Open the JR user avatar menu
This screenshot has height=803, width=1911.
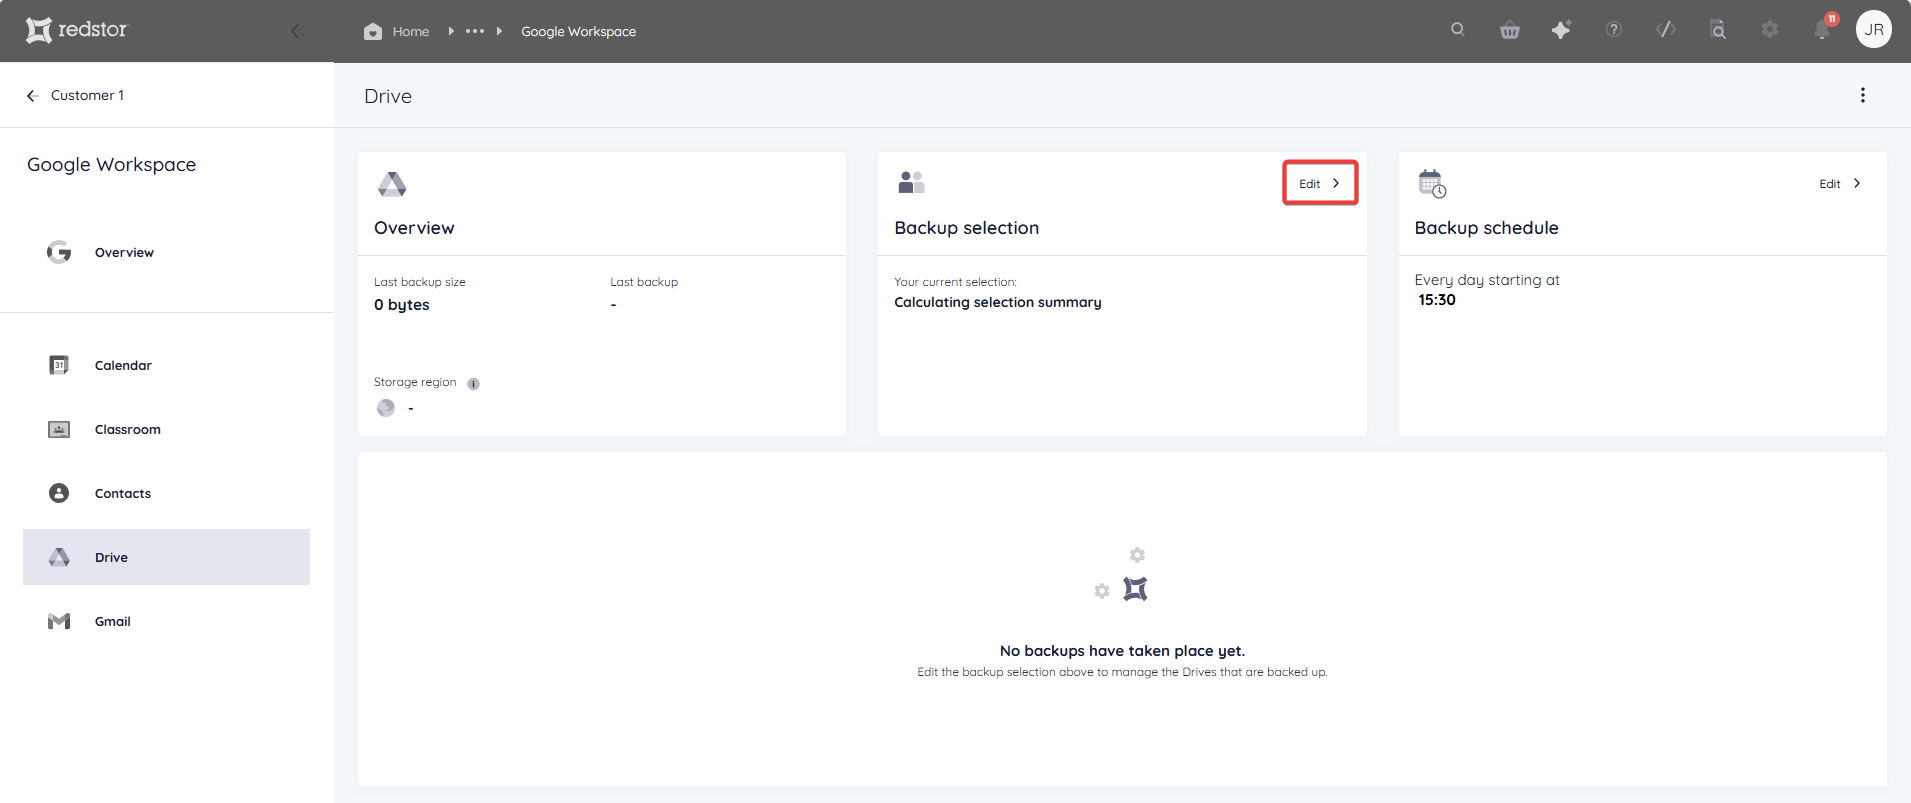click(x=1874, y=30)
